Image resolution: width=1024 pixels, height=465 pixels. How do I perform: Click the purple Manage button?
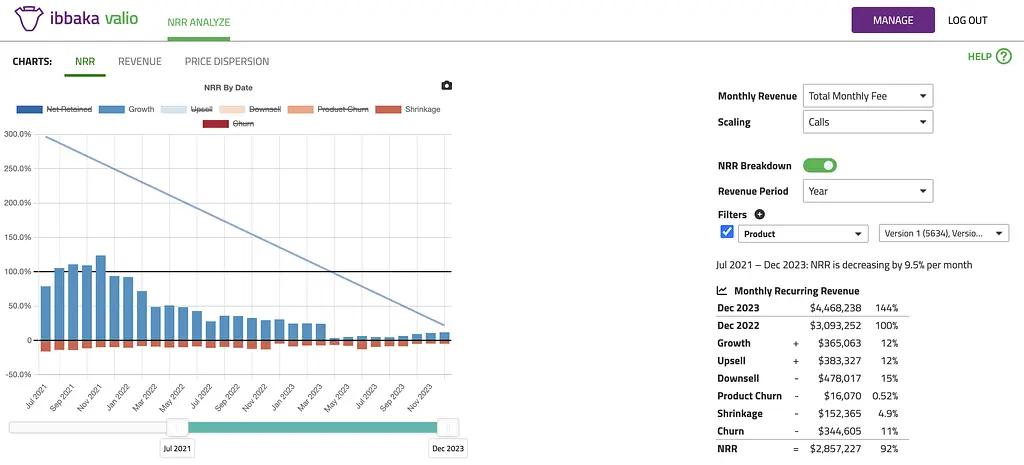point(892,20)
